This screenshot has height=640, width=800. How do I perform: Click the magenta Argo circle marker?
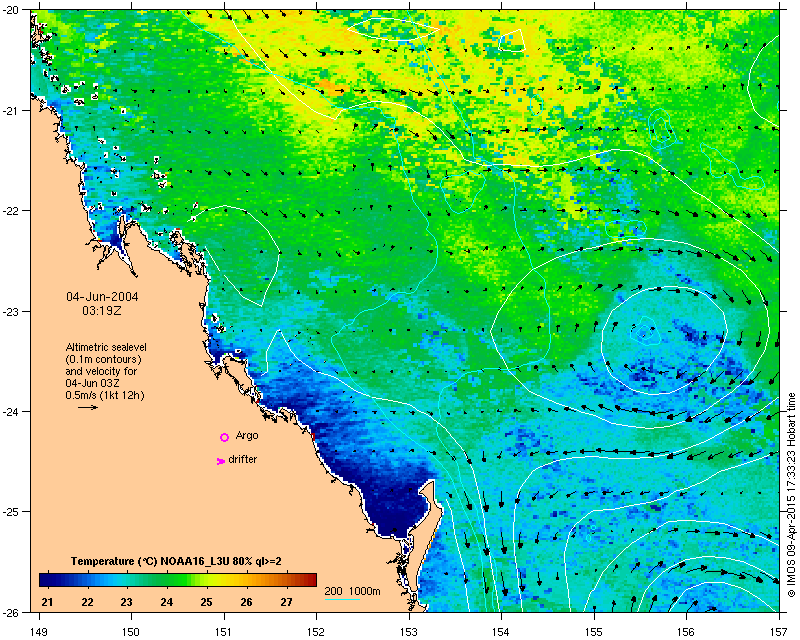click(x=224, y=437)
